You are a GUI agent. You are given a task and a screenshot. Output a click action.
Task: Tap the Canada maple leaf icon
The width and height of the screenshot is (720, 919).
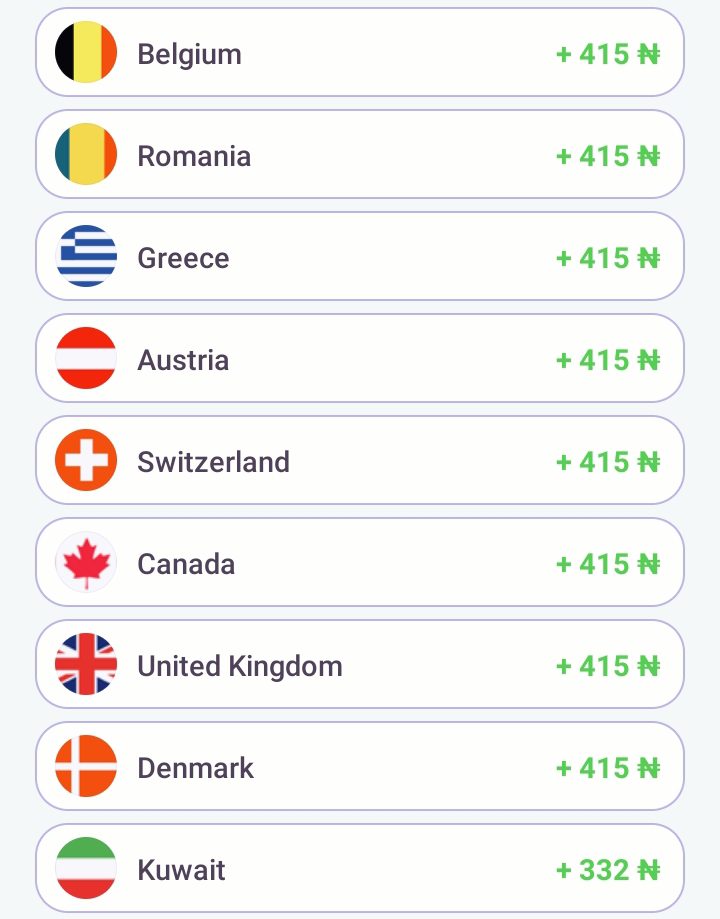[86, 563]
